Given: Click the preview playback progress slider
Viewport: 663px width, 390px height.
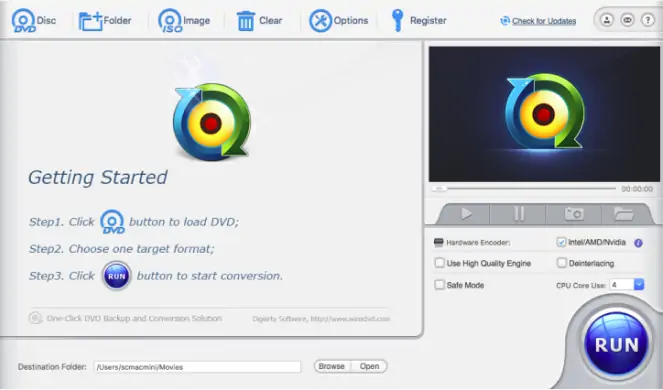Looking at the screenshot, I should [523, 188].
